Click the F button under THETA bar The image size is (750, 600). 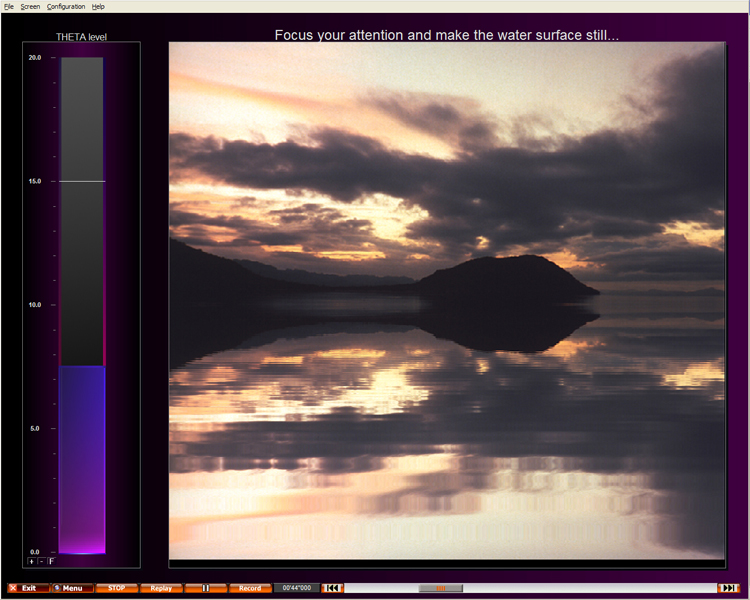(51, 562)
